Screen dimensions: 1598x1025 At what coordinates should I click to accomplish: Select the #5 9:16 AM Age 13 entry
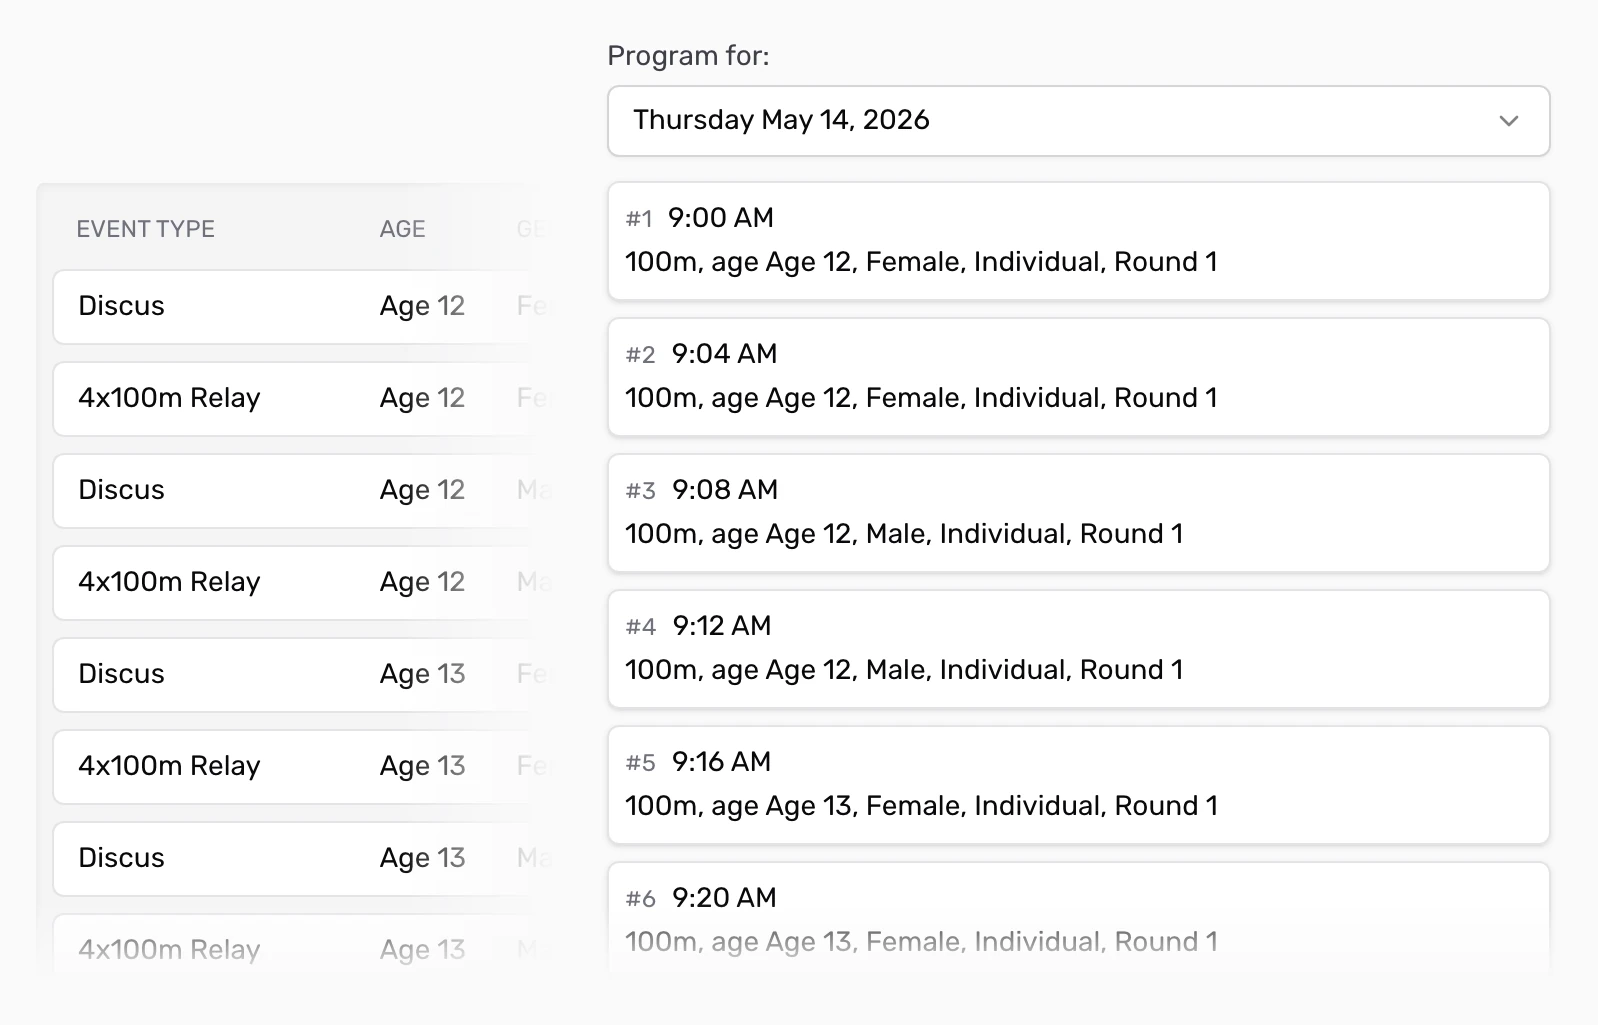(1078, 785)
